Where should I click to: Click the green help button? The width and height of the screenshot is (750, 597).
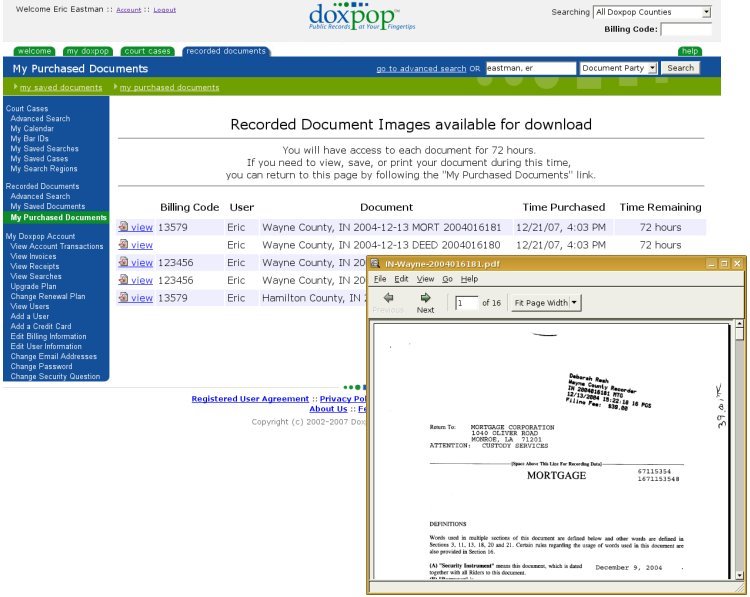pyautogui.click(x=690, y=51)
